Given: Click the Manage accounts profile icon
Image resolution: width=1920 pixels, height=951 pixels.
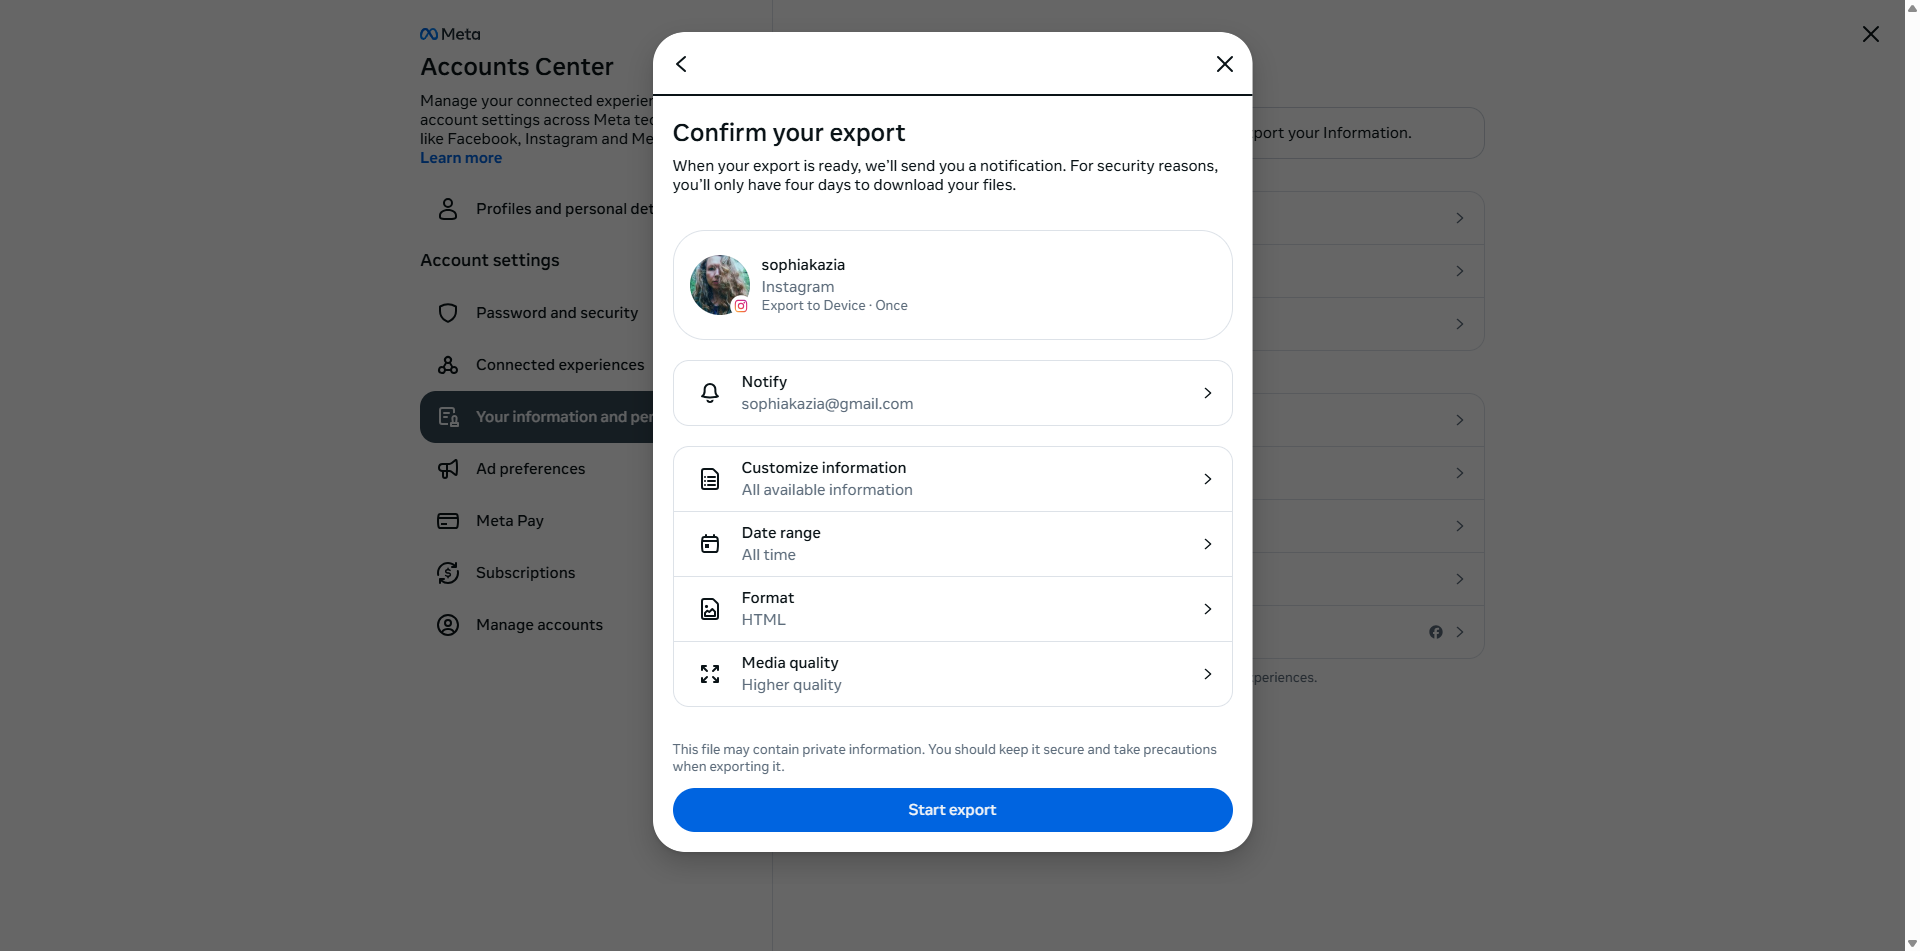Looking at the screenshot, I should [x=448, y=625].
